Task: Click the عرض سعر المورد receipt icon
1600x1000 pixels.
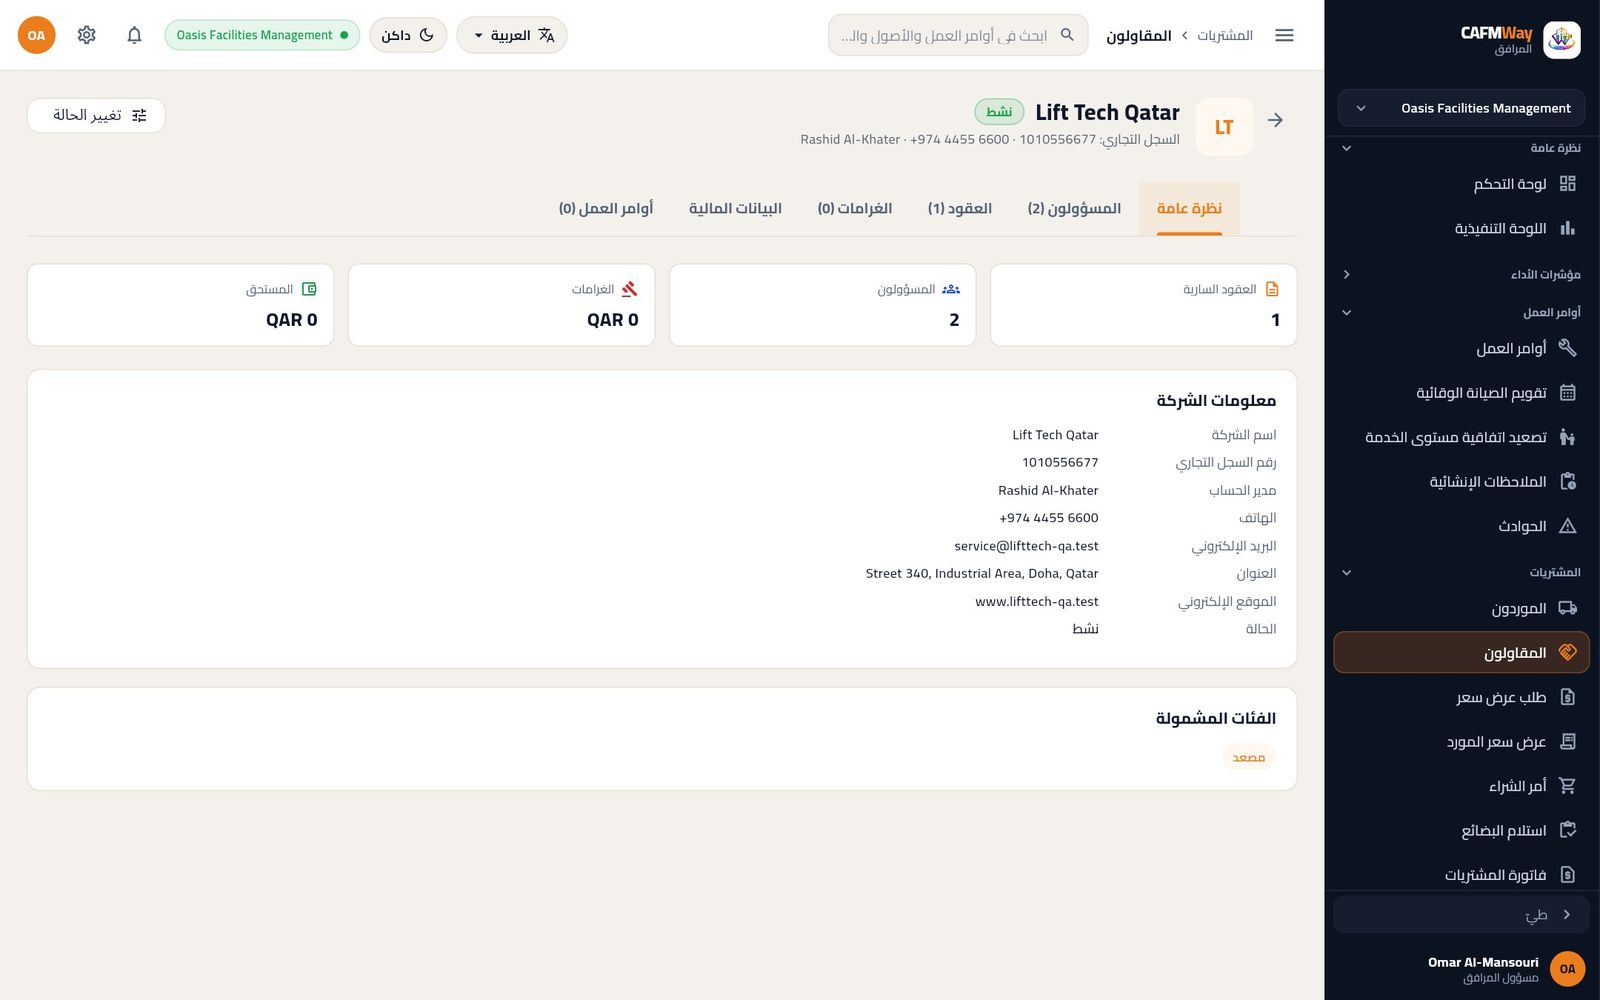Action: [1567, 741]
